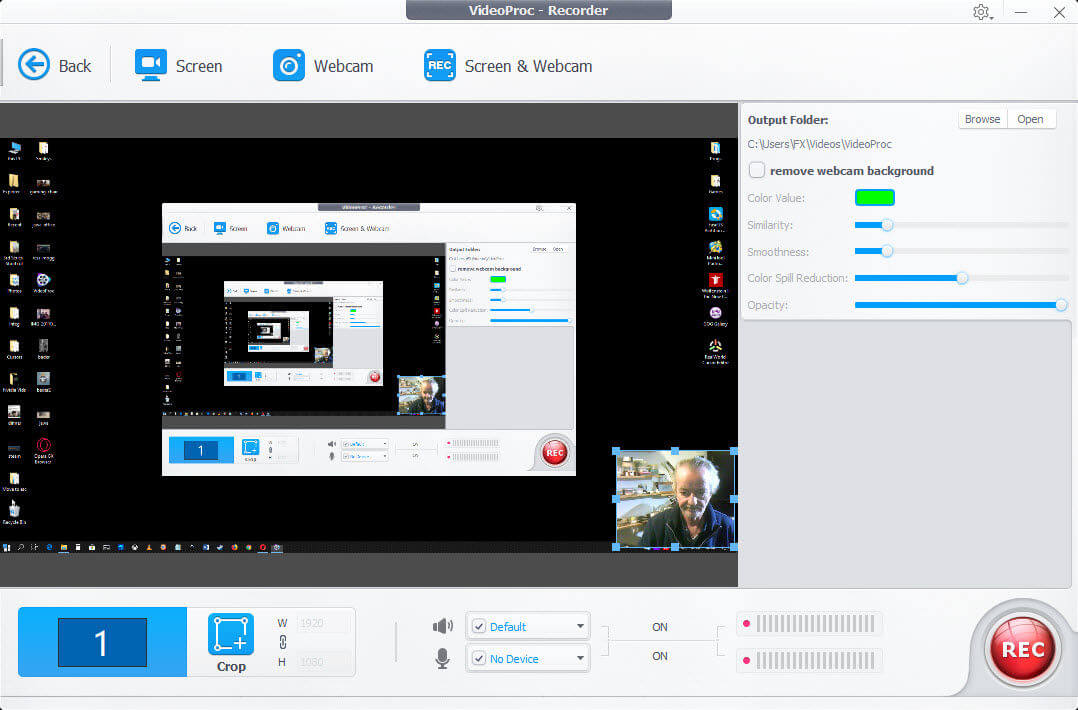The image size is (1078, 710).
Task: Toggle speaker ON switch
Action: [x=659, y=627]
